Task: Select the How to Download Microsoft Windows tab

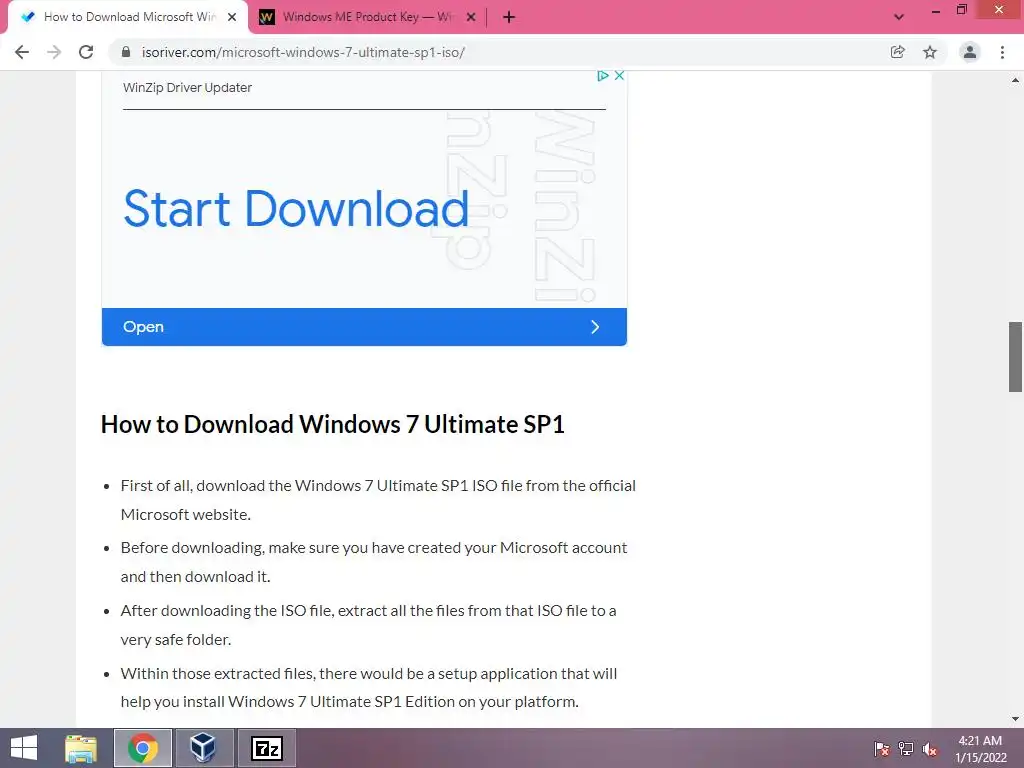Action: [129, 17]
